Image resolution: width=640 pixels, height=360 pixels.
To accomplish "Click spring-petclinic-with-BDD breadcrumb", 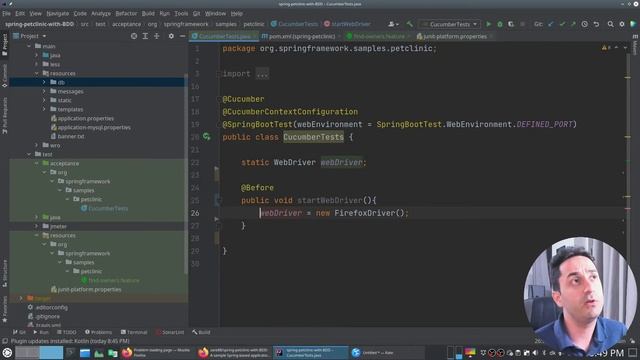I will 40,24.
